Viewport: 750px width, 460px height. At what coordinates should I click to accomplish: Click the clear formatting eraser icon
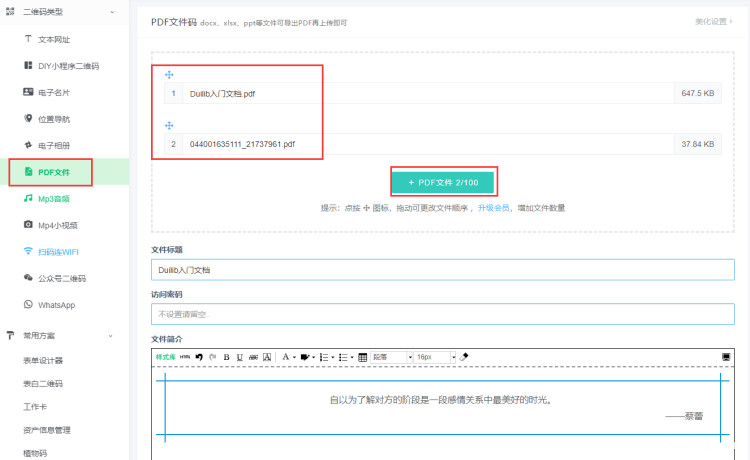tap(464, 357)
